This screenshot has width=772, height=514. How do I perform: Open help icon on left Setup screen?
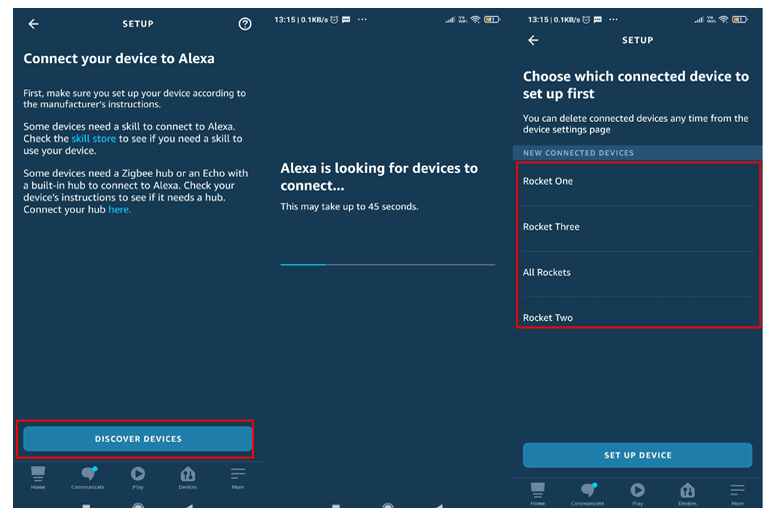(245, 24)
